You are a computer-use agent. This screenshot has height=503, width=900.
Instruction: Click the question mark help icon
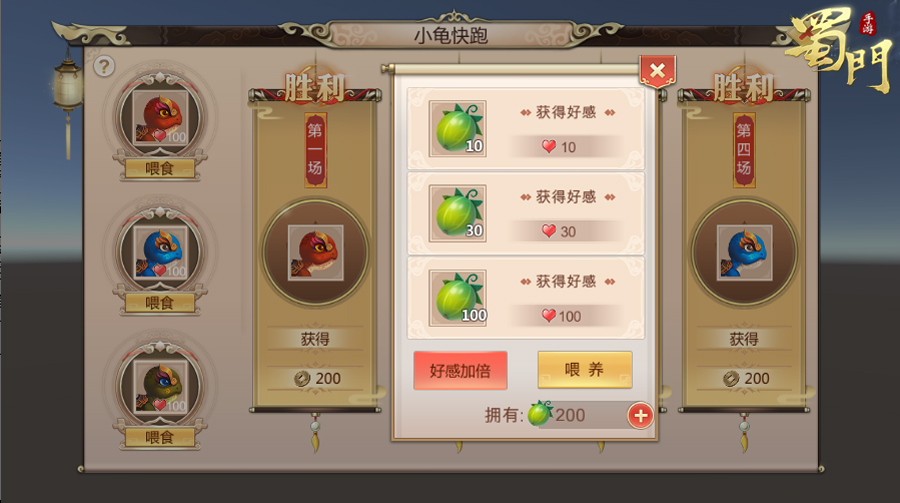pos(104,67)
